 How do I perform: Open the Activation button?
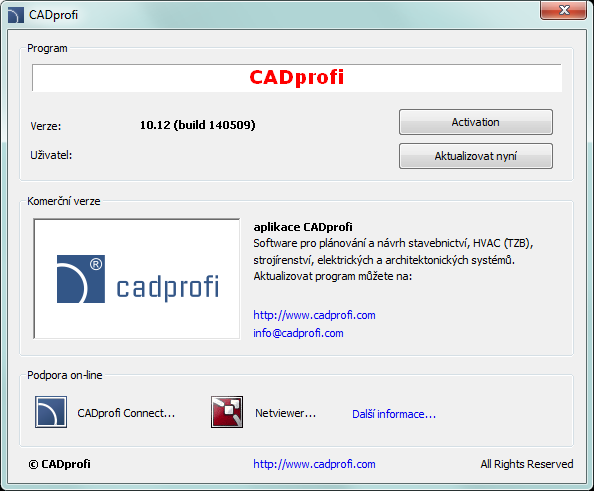coord(475,122)
